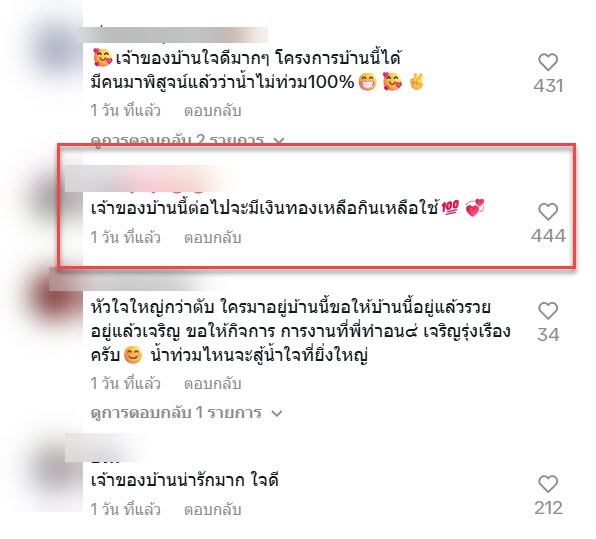Screen dimensions: 596x539
Task: Reply to the comment about โครงการบ้านนี้
Action: [x=212, y=111]
